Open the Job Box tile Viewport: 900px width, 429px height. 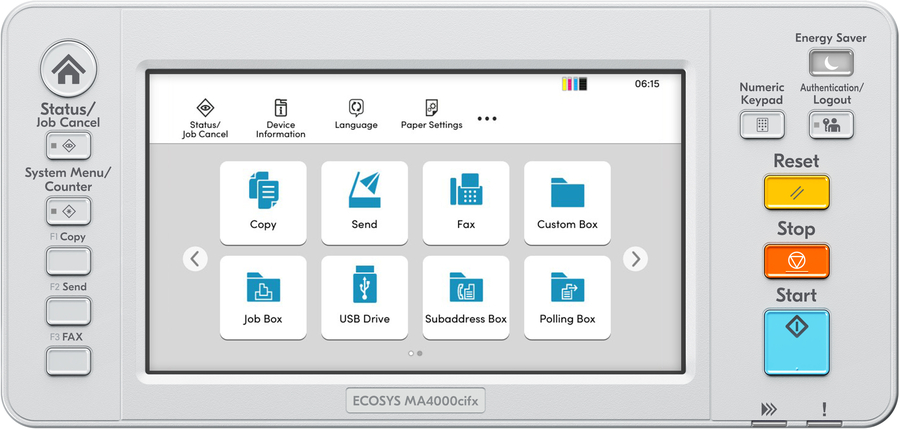coord(263,298)
